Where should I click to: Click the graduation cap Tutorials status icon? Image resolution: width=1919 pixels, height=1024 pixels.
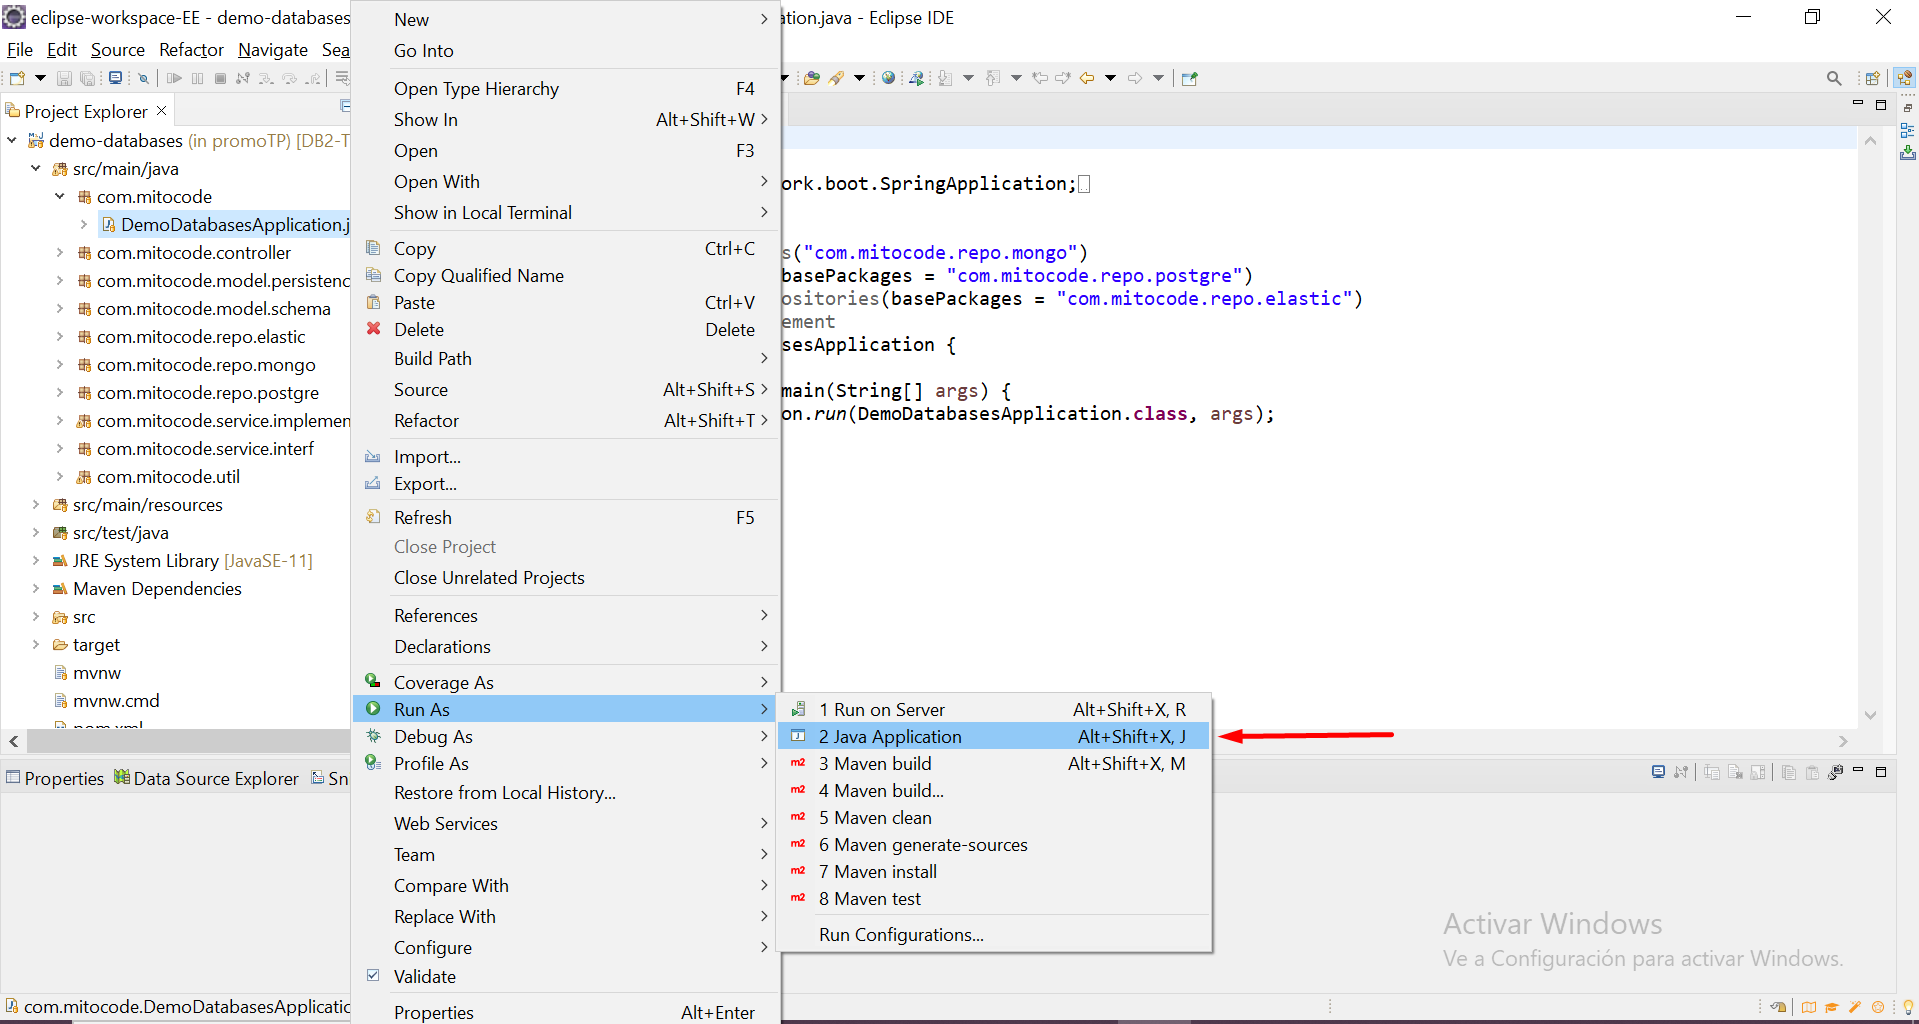(x=1832, y=1007)
